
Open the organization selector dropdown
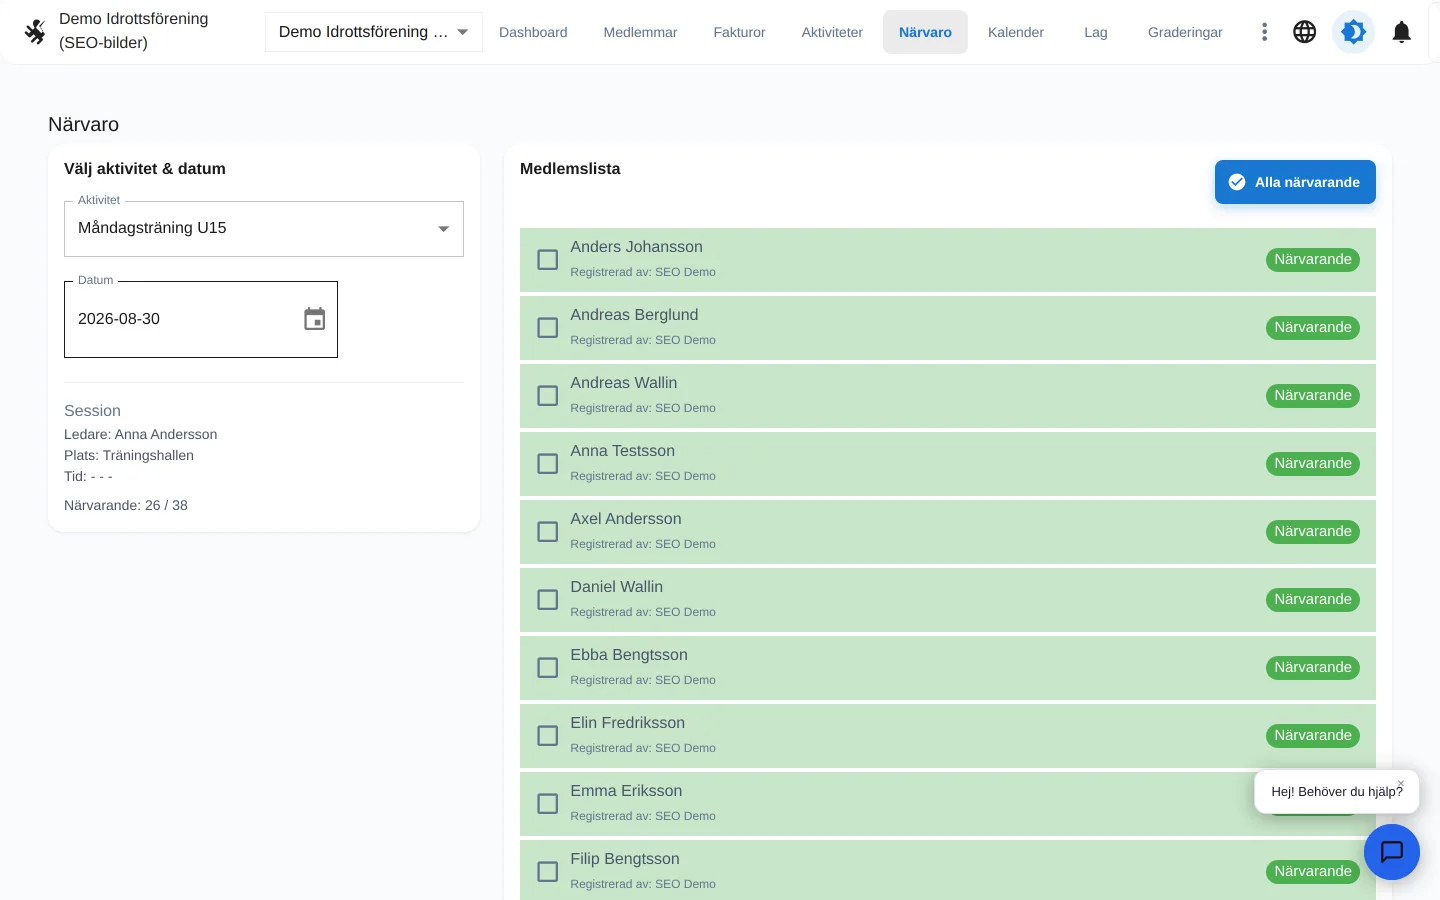click(x=374, y=32)
